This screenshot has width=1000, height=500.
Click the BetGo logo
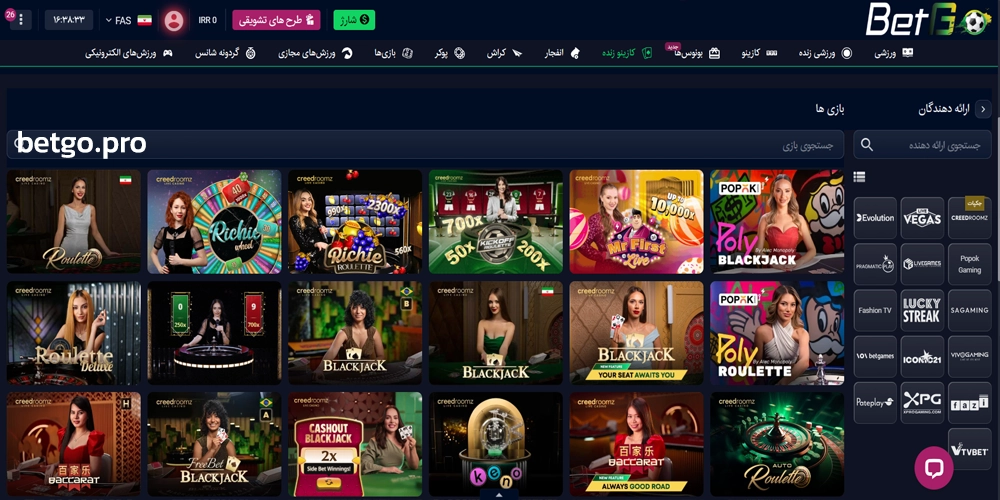930,20
